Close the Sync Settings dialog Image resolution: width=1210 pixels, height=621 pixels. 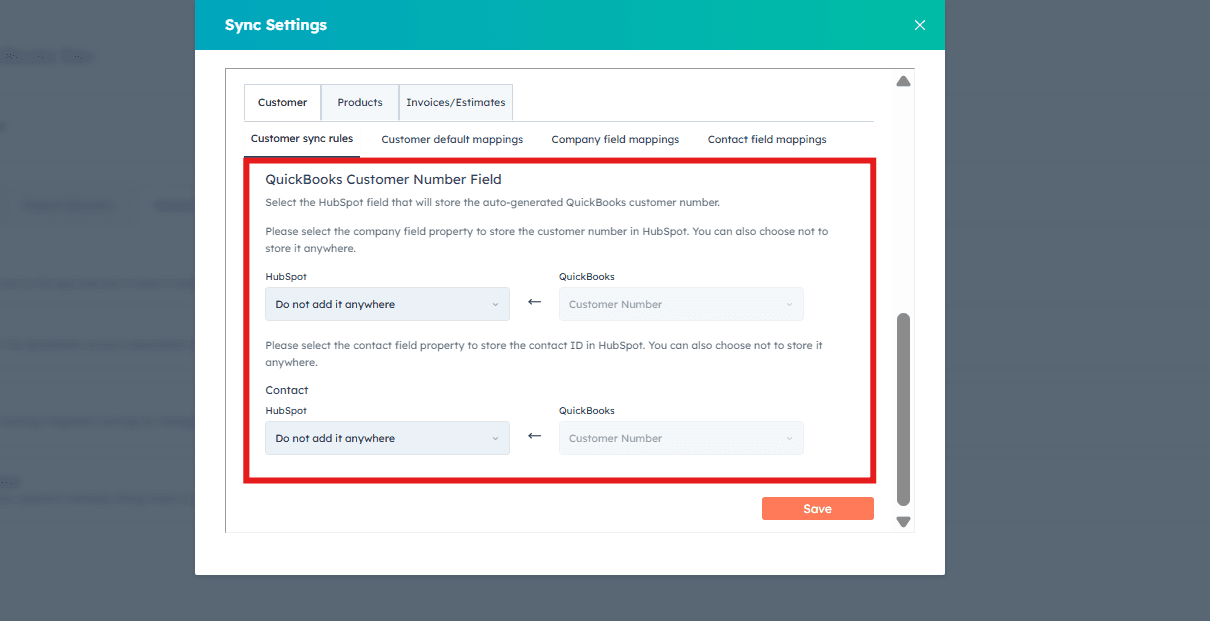coord(920,25)
